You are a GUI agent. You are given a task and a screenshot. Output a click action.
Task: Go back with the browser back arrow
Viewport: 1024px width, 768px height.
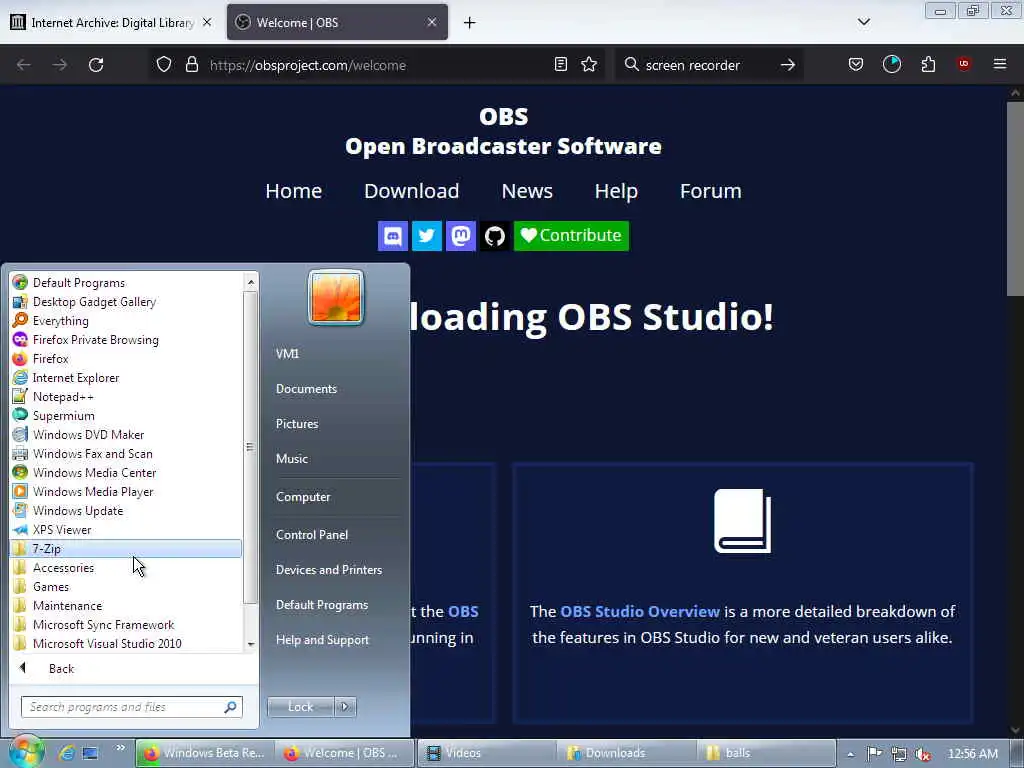point(24,65)
